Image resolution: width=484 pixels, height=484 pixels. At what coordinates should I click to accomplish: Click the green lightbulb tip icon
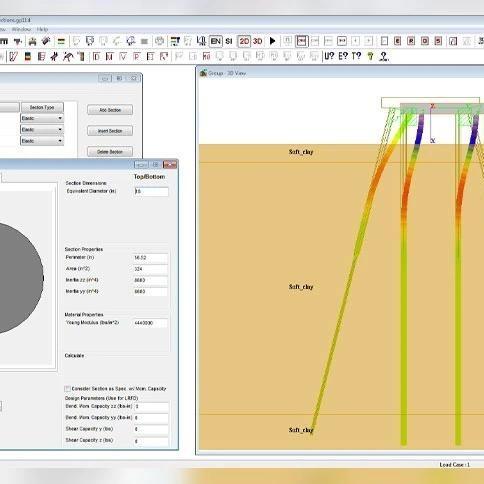tap(370, 56)
